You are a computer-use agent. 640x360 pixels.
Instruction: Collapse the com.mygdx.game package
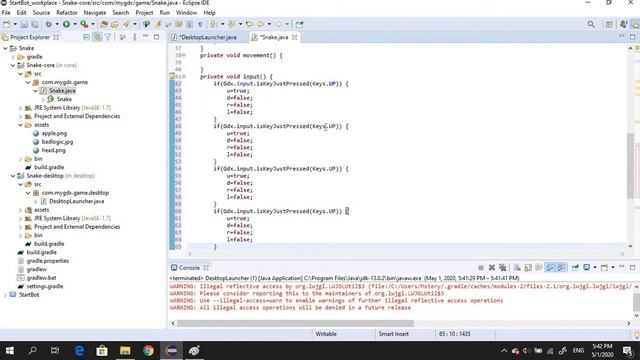point(28,82)
